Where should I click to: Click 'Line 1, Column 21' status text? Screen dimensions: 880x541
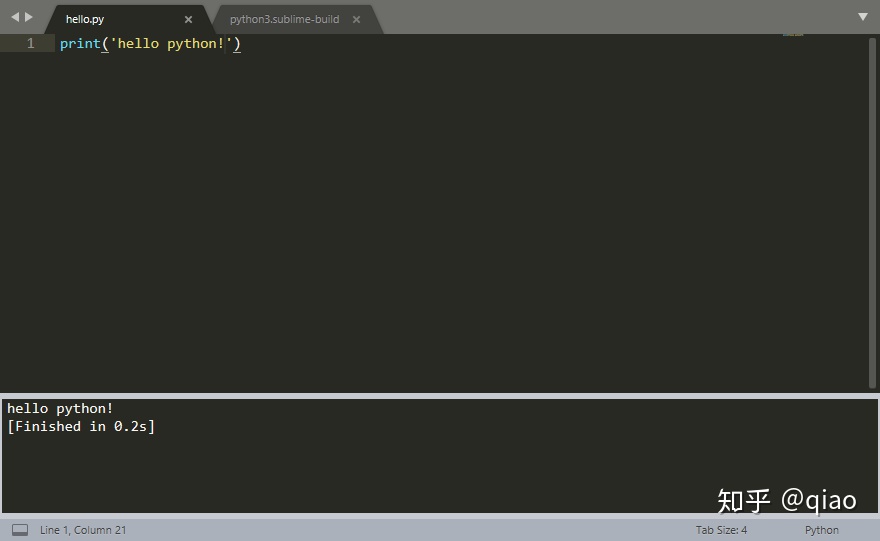tap(83, 530)
